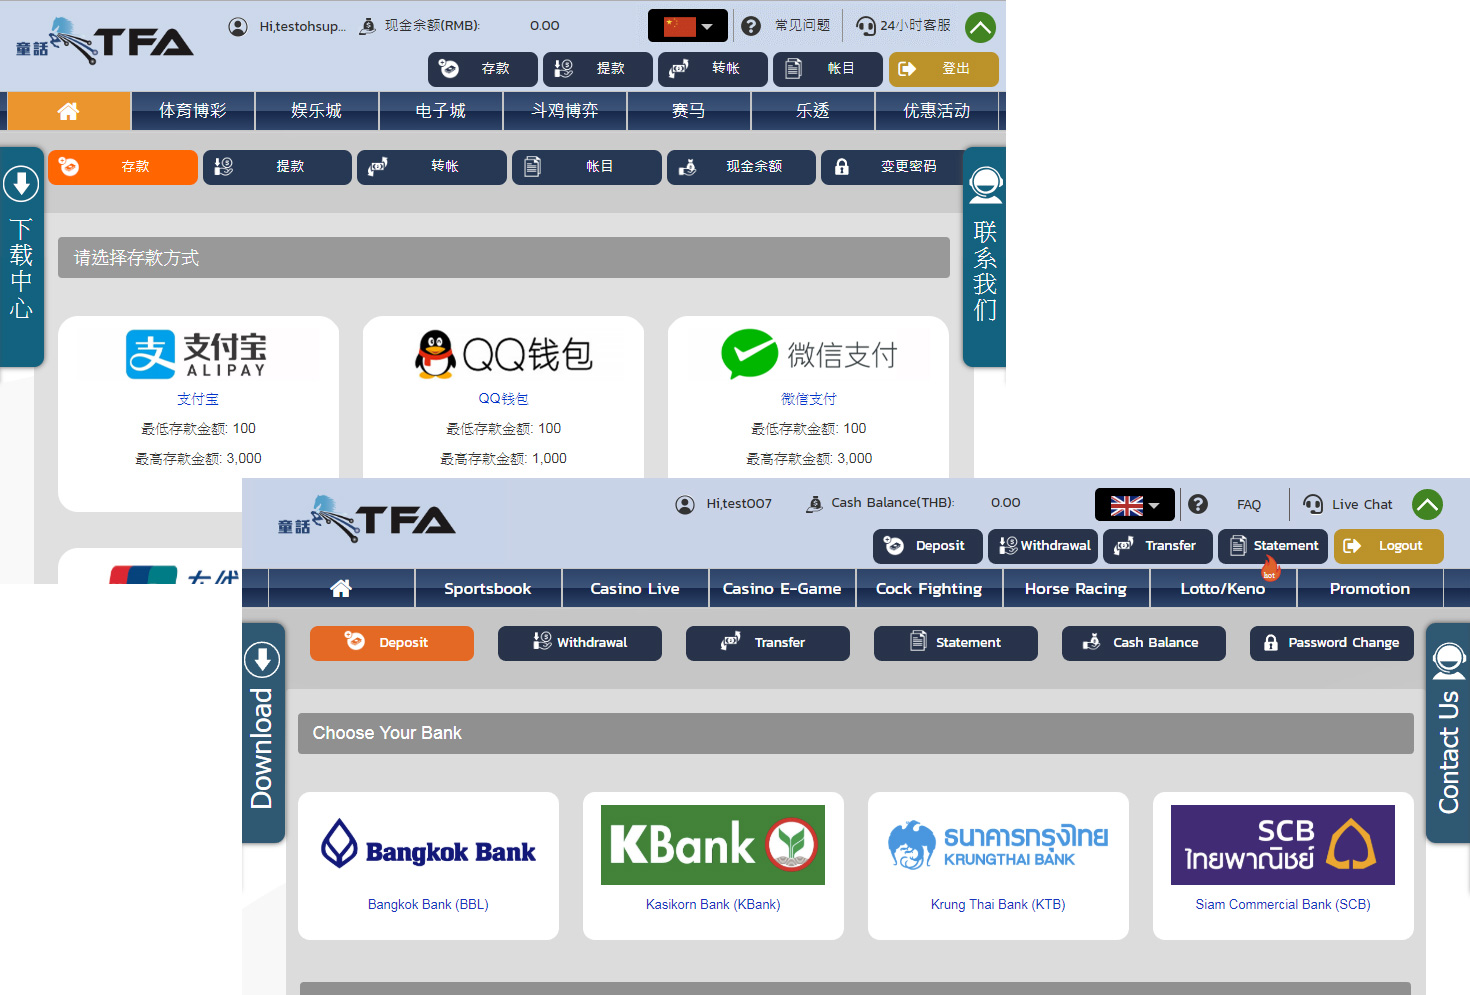Viewport: 1470px width, 995px height.
Task: Open 娱乐城 menu
Action: (317, 111)
